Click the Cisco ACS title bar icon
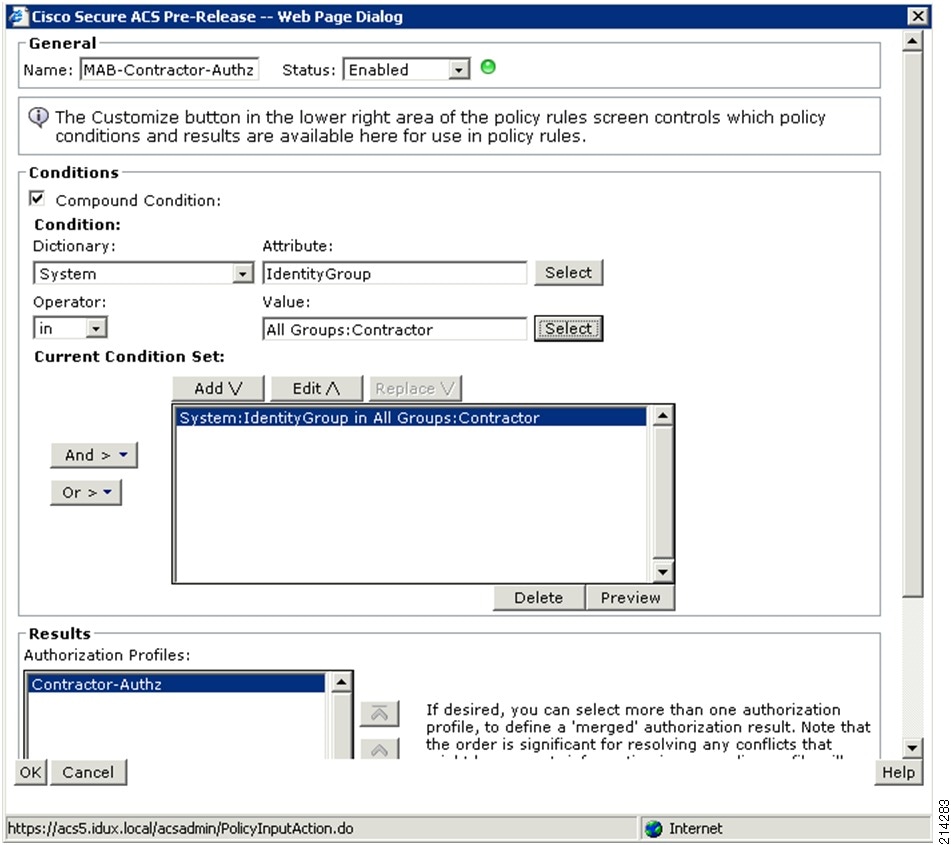The width and height of the screenshot is (951, 845). pos(18,16)
